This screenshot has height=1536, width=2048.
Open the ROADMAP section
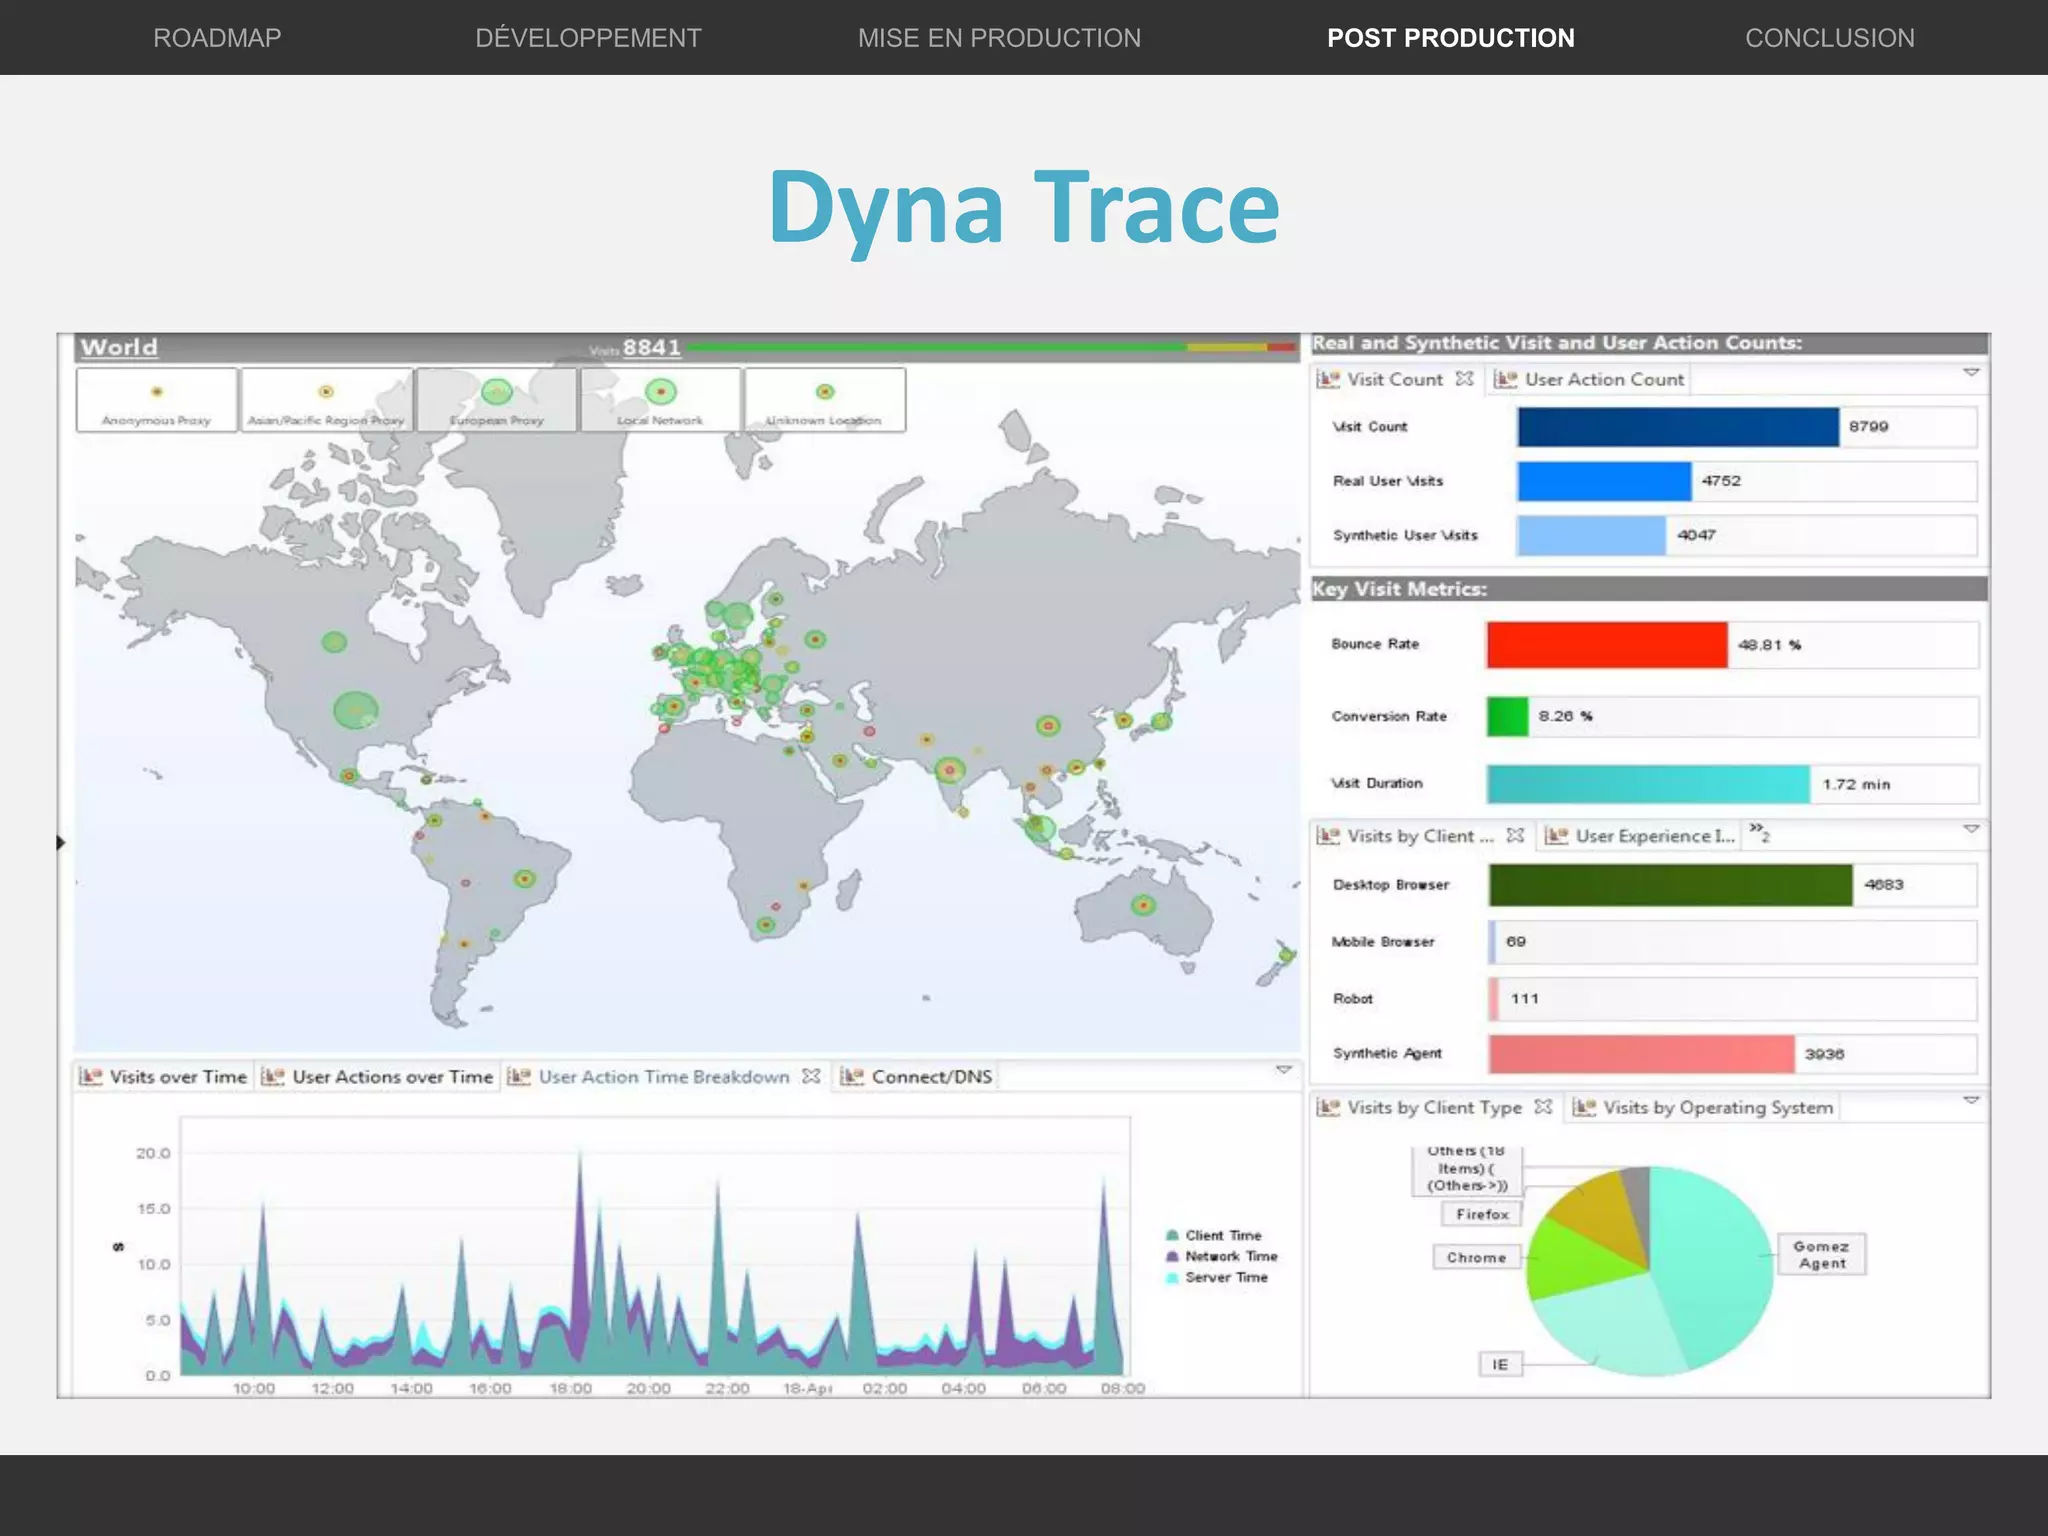click(x=217, y=38)
